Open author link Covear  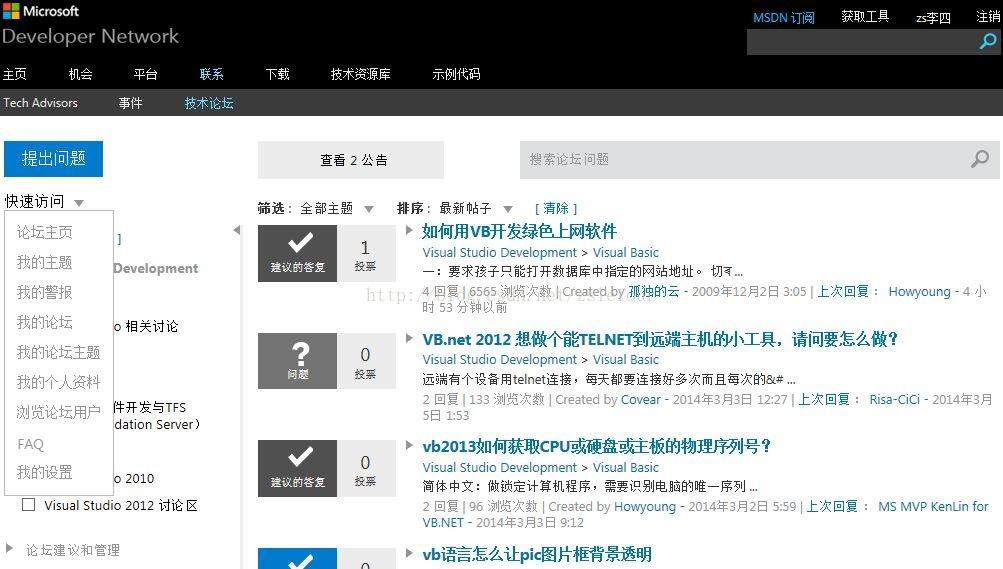click(x=640, y=400)
